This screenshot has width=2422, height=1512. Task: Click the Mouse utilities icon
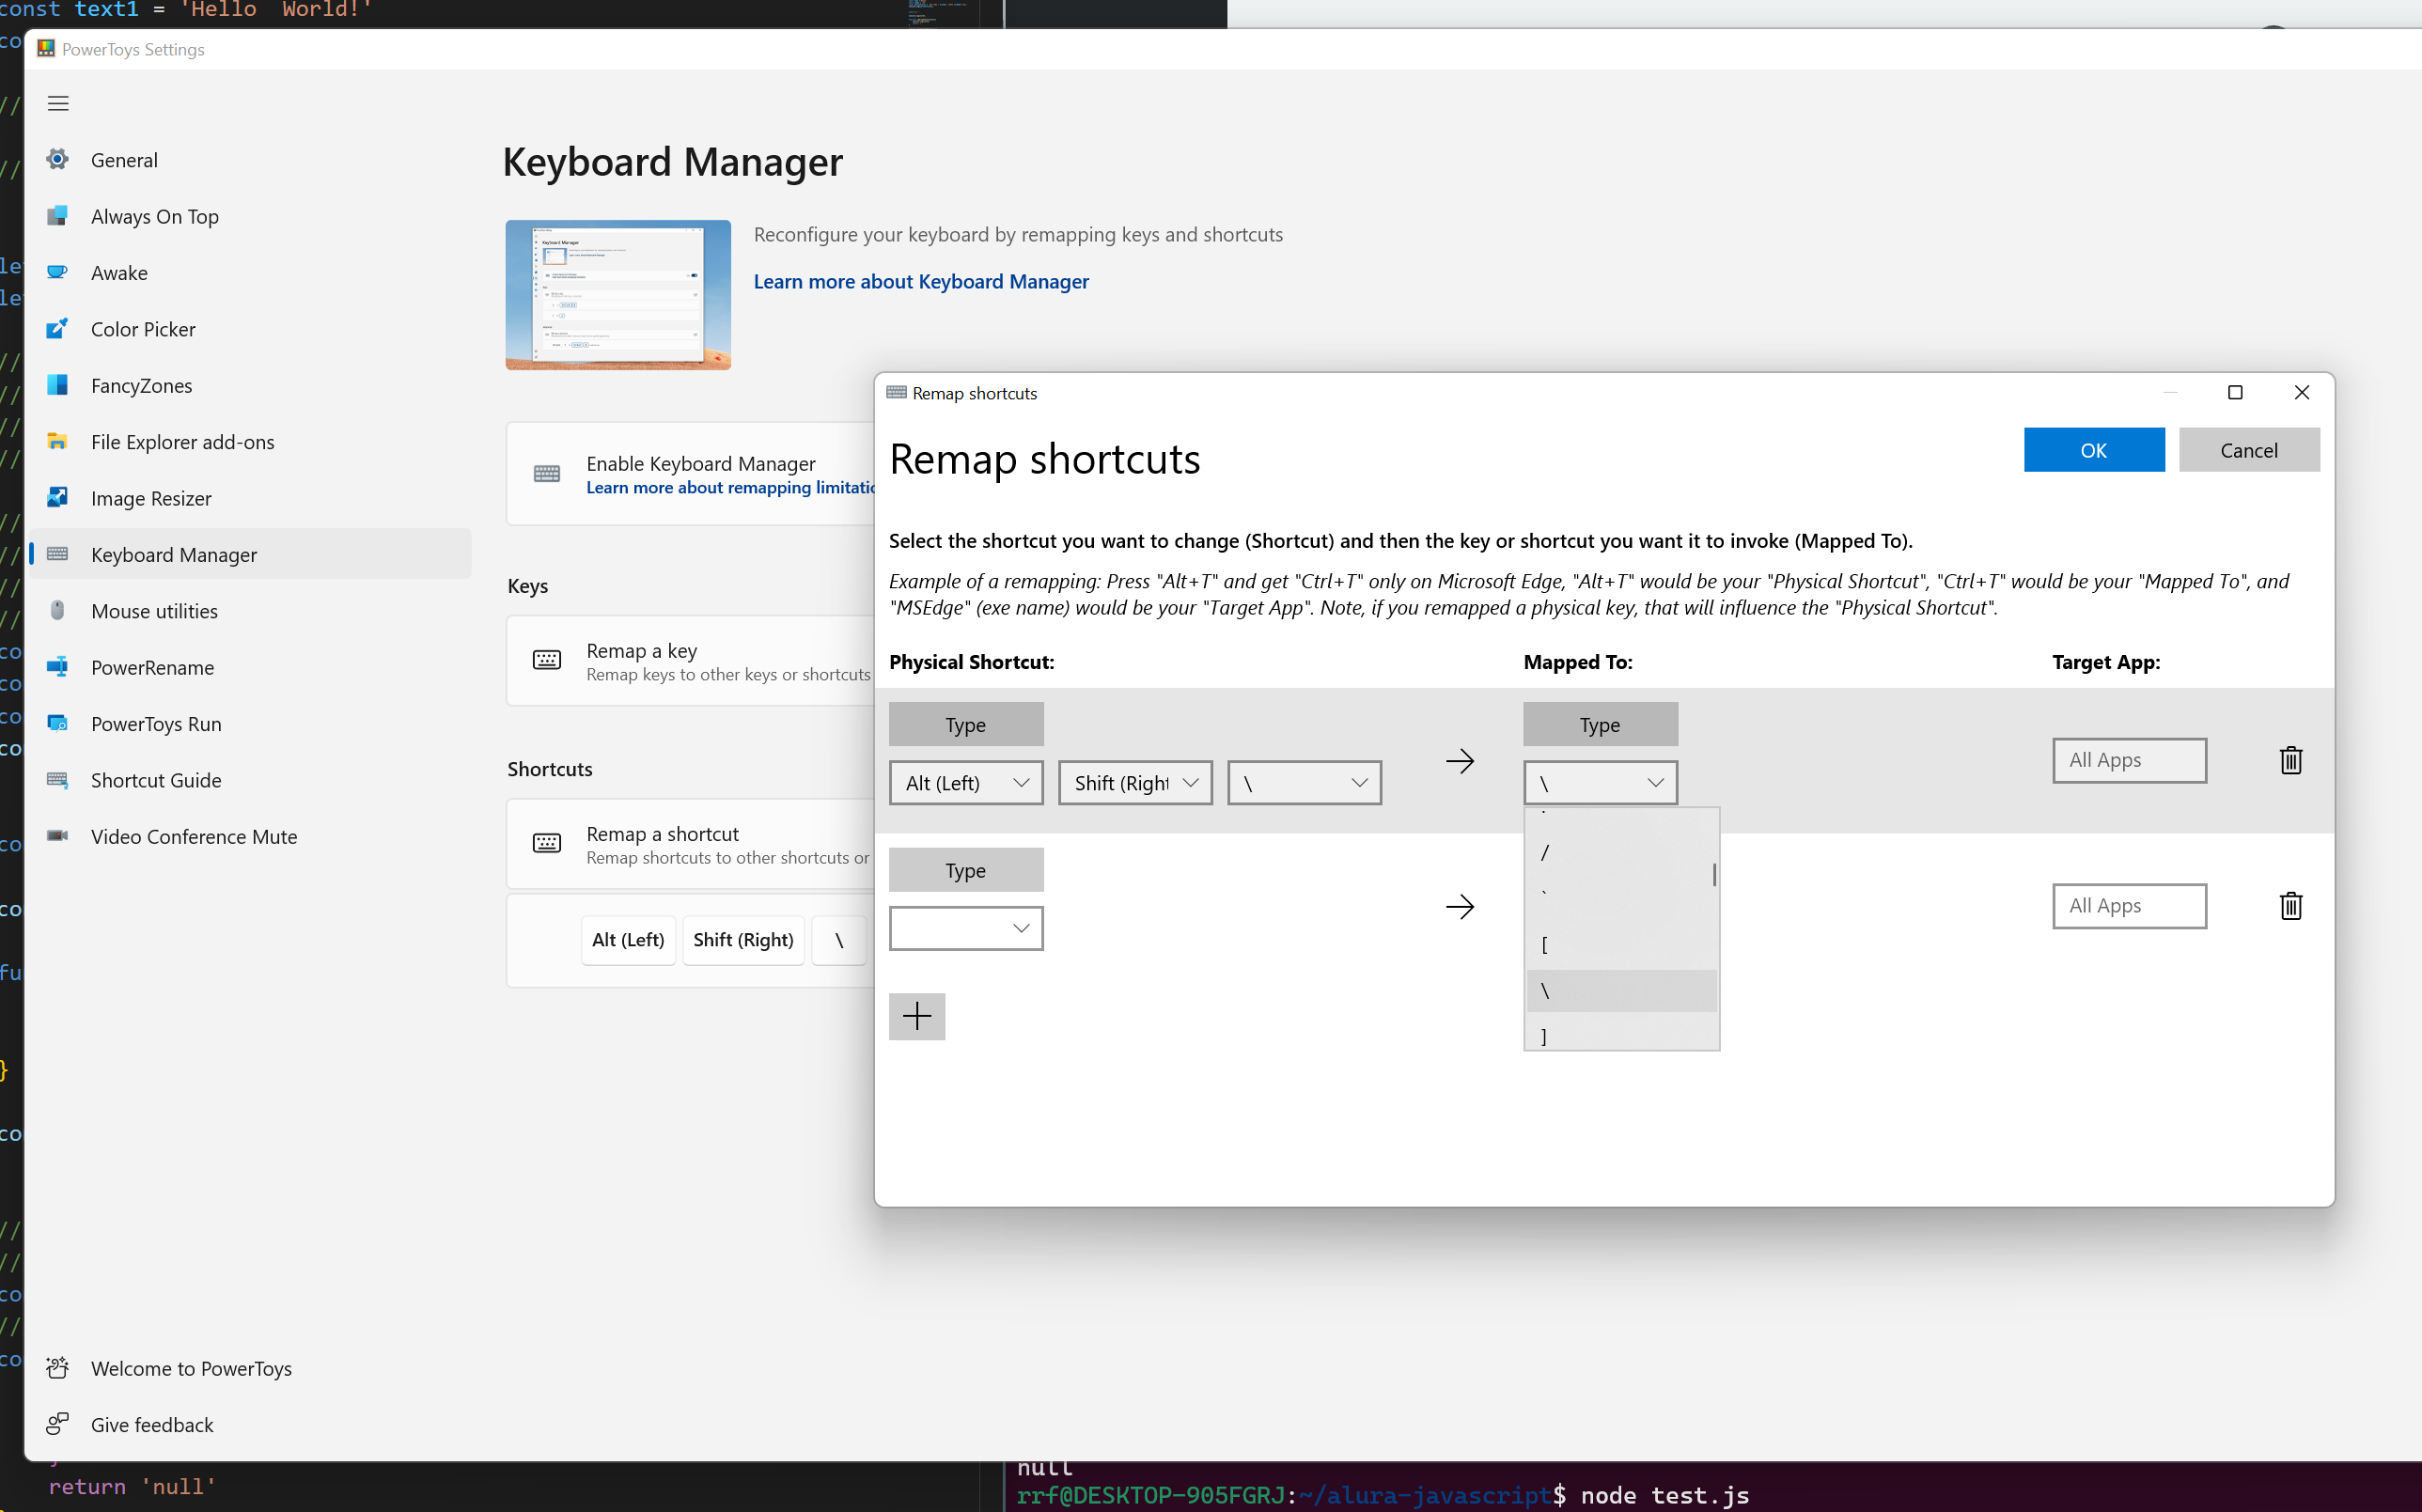click(57, 611)
